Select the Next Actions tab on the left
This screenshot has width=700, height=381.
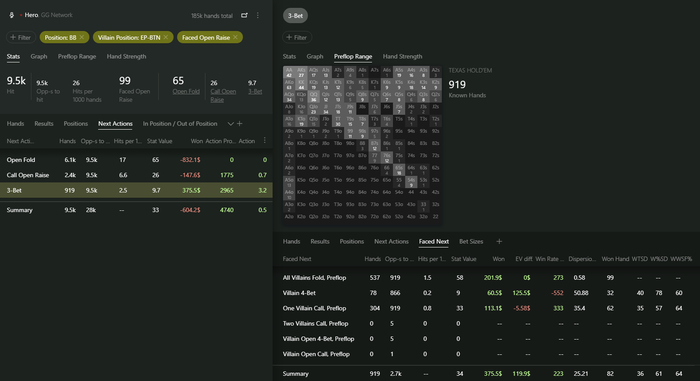pos(115,124)
